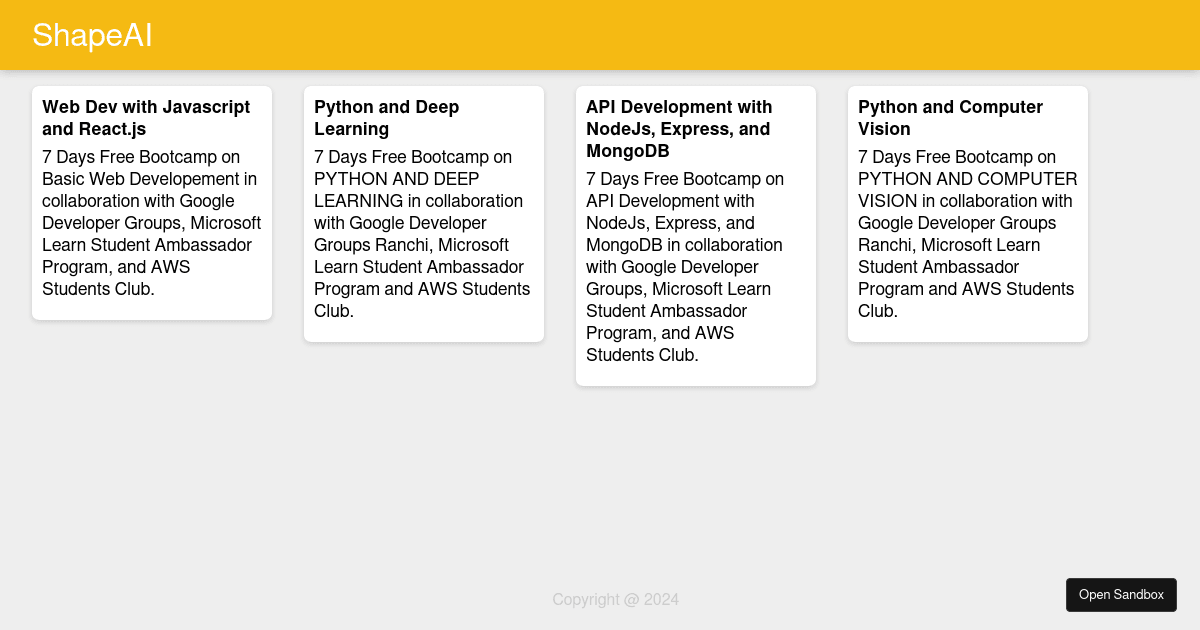Image resolution: width=1200 pixels, height=630 pixels.
Task: Click the API Development card description paragraph
Action: coord(685,267)
